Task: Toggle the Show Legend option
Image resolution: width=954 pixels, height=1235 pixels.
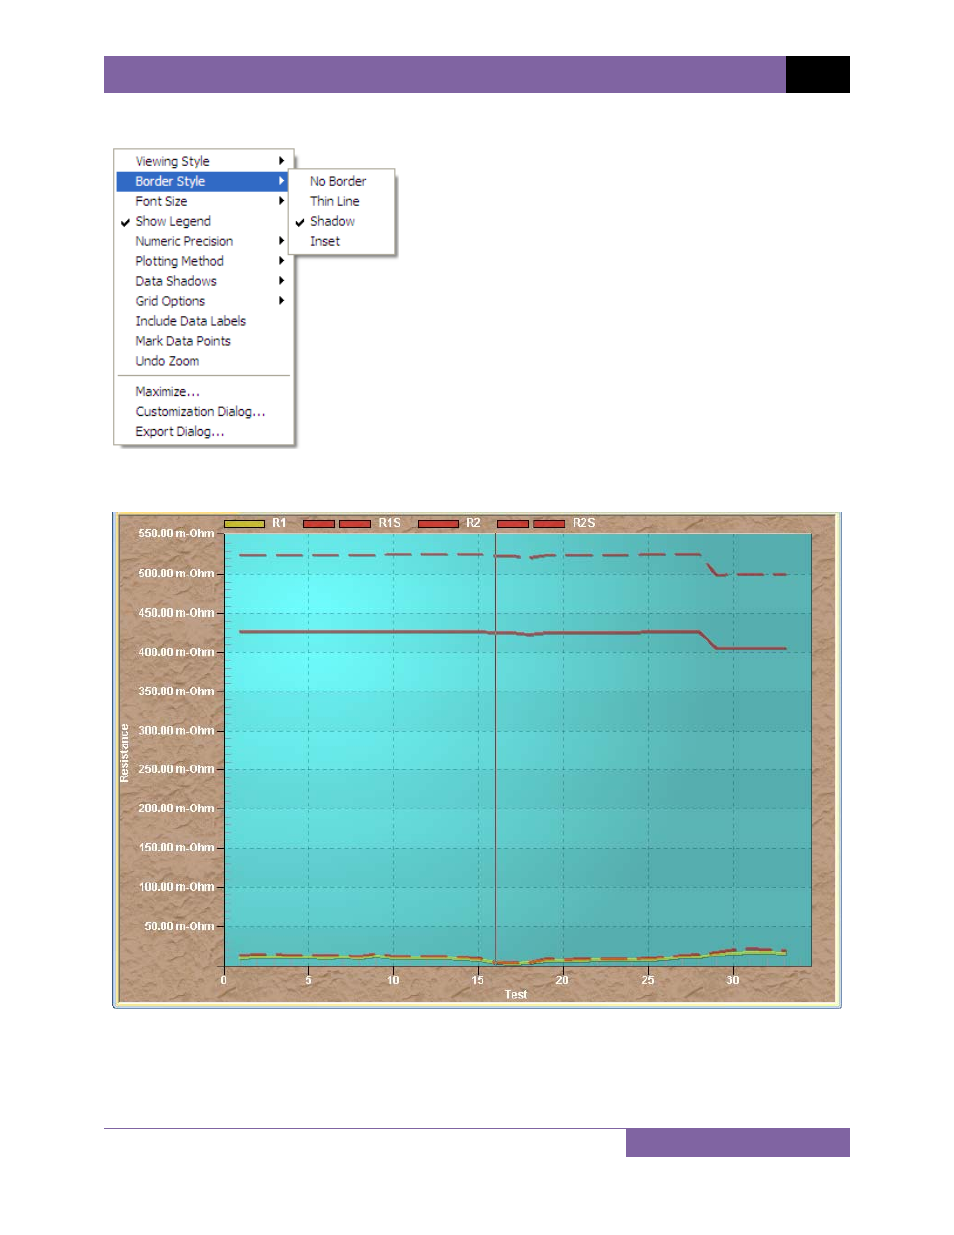Action: (x=203, y=221)
